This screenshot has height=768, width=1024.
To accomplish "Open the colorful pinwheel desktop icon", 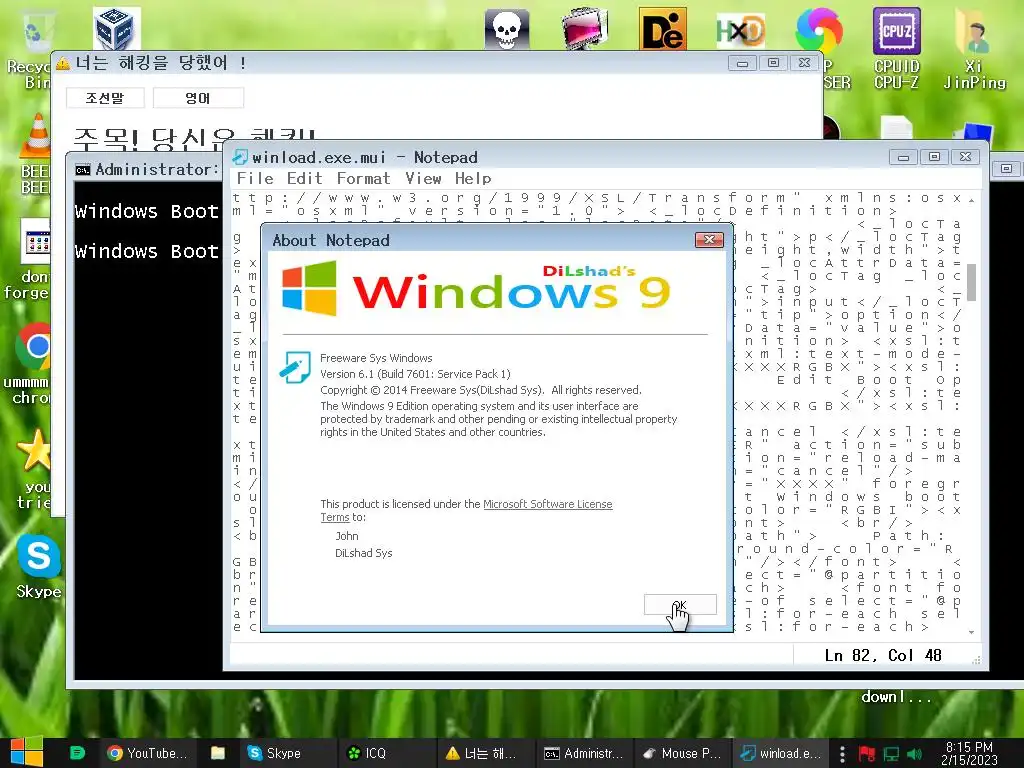I will coord(819,30).
